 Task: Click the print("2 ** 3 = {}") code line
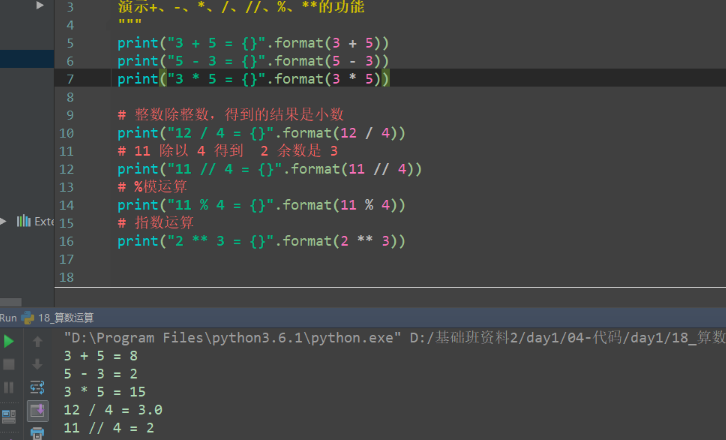click(261, 241)
